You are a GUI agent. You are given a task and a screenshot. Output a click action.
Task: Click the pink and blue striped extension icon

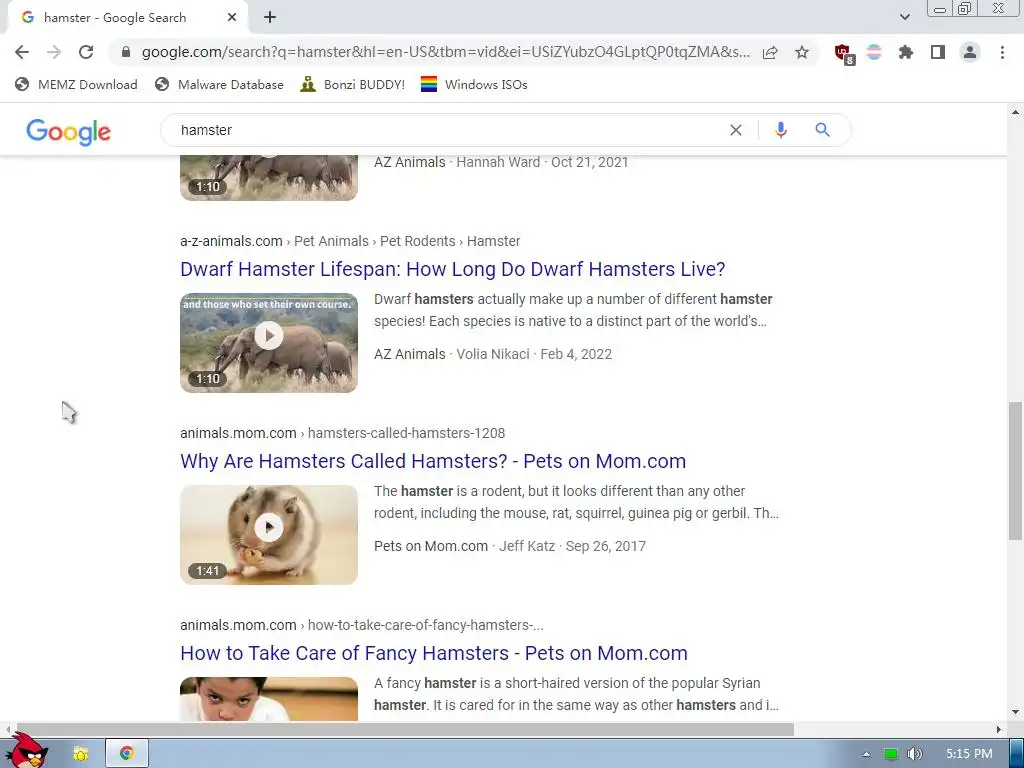pyautogui.click(x=874, y=52)
